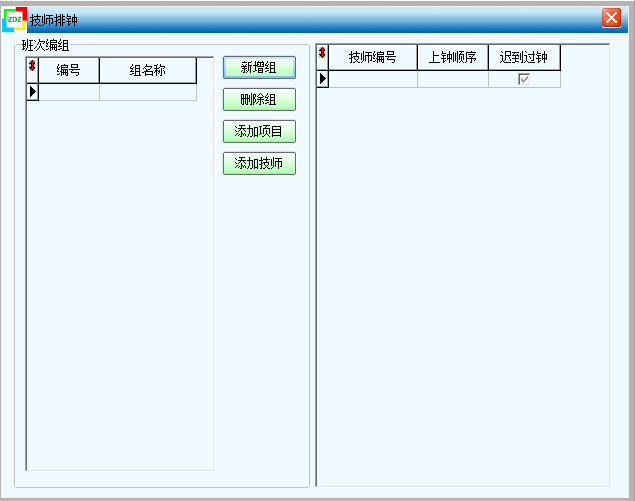
Task: Select the 迟到过钟 column header
Action: (524, 58)
